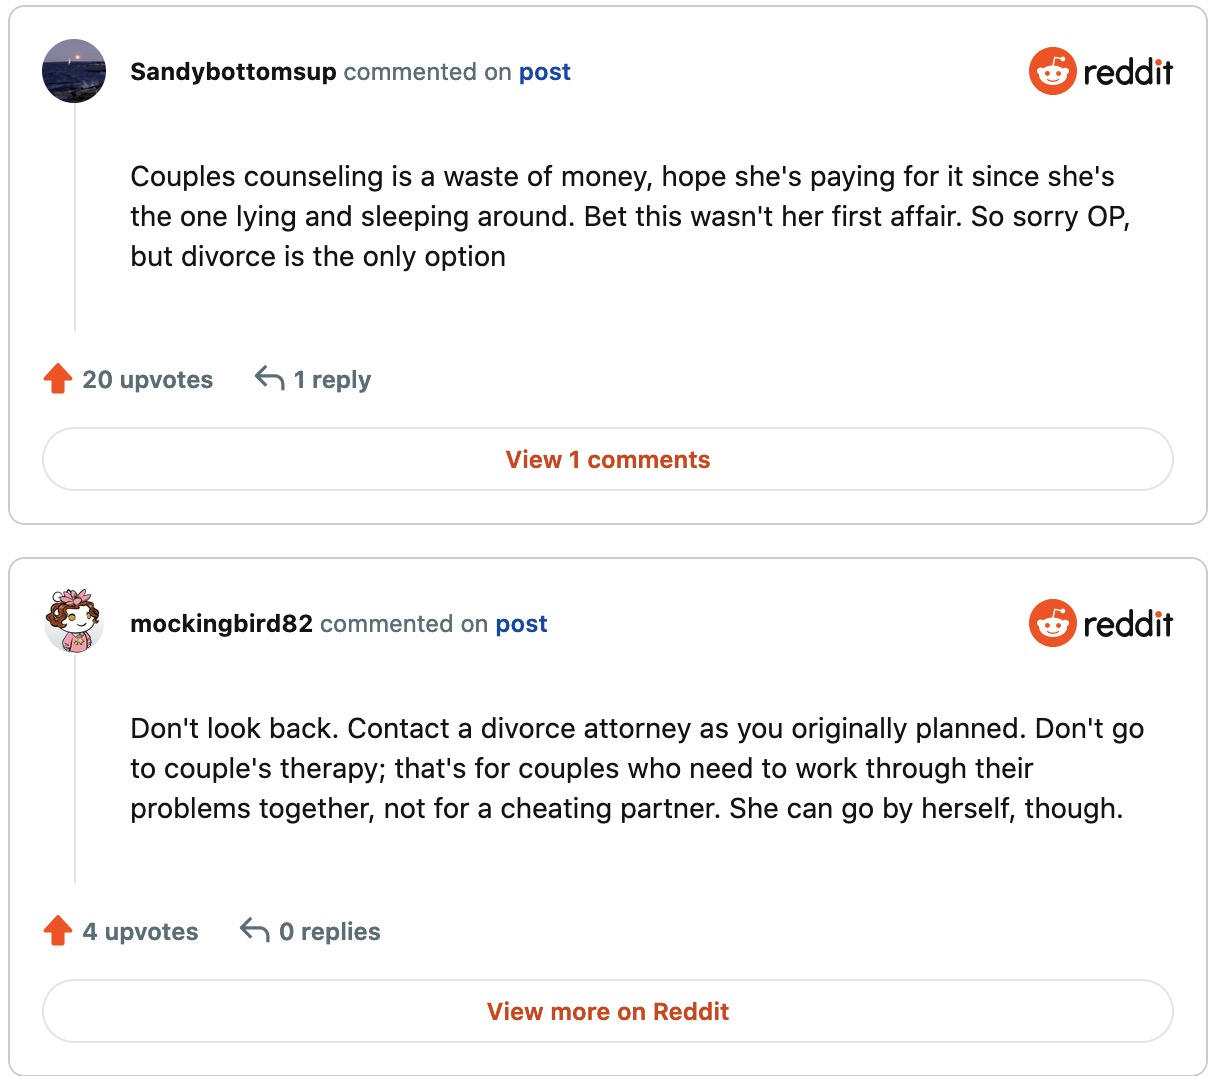Upvote mockingbird82's comment using the arrow
Image resolution: width=1212 pixels, height=1076 pixels.
coord(58,931)
